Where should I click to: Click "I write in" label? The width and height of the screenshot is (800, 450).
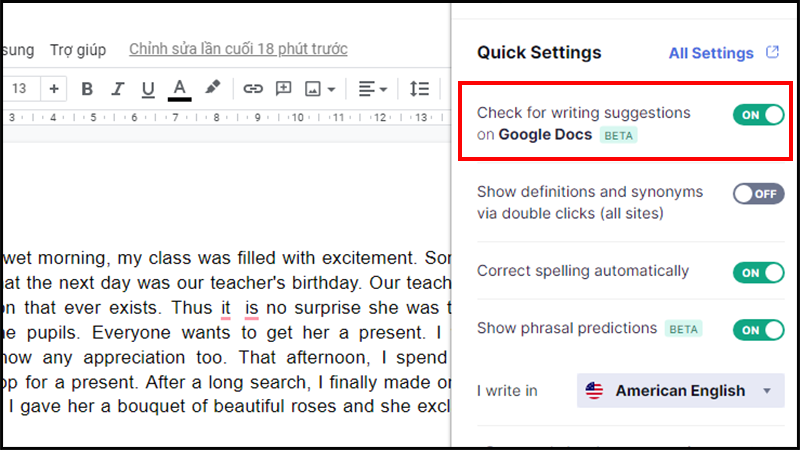click(507, 391)
